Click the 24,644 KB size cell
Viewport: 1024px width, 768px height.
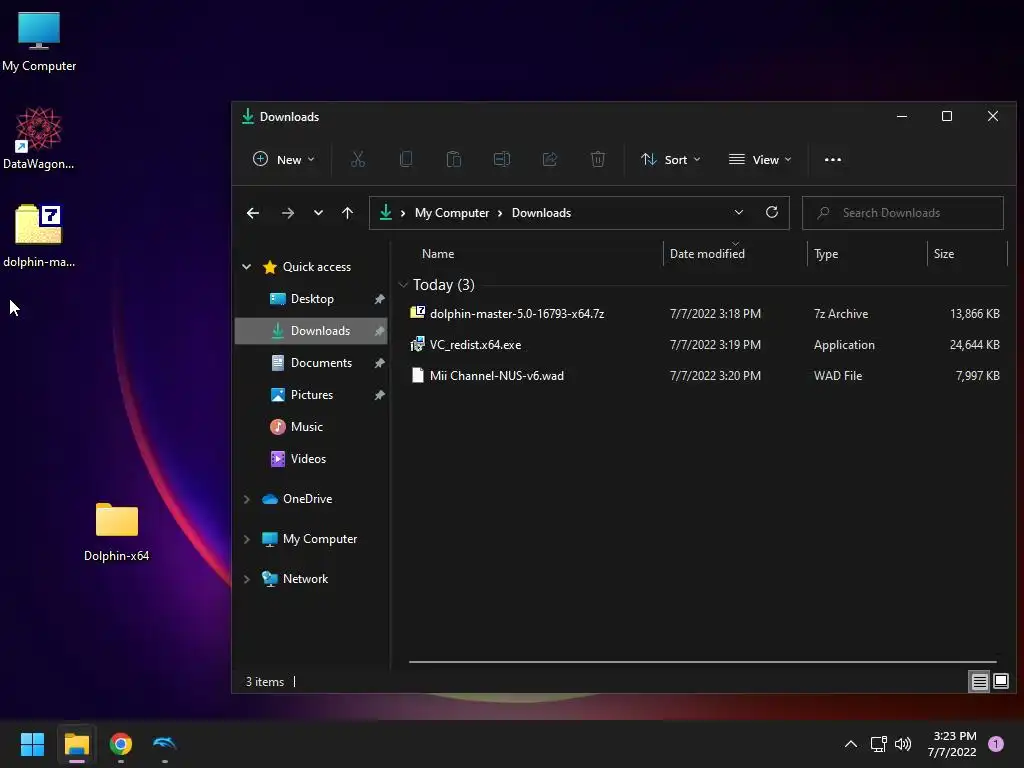click(974, 345)
